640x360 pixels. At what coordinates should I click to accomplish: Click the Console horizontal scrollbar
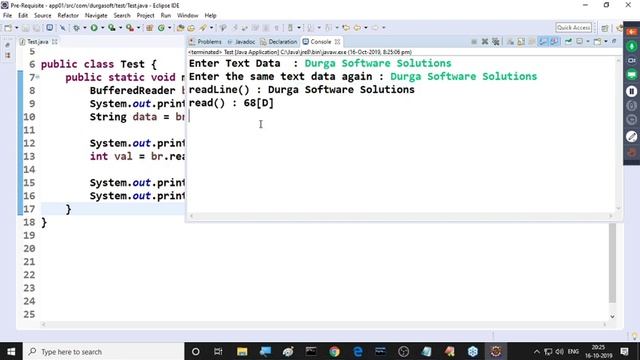point(402,216)
